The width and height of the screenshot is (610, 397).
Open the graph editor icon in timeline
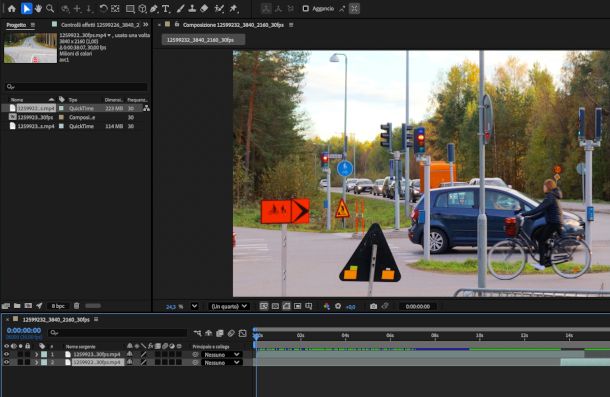pyautogui.click(x=243, y=333)
